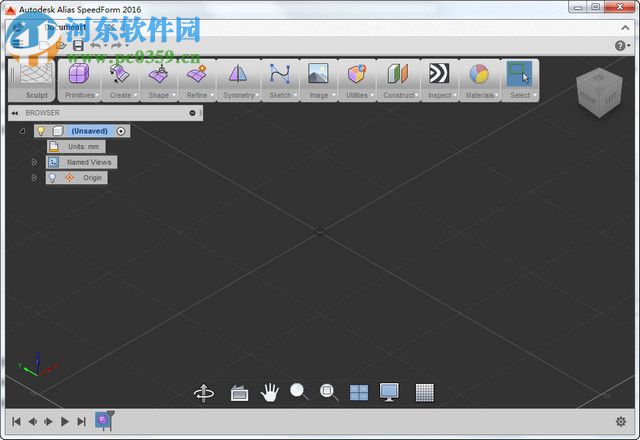
Task: Click the Orbit navigation tool
Action: [204, 393]
